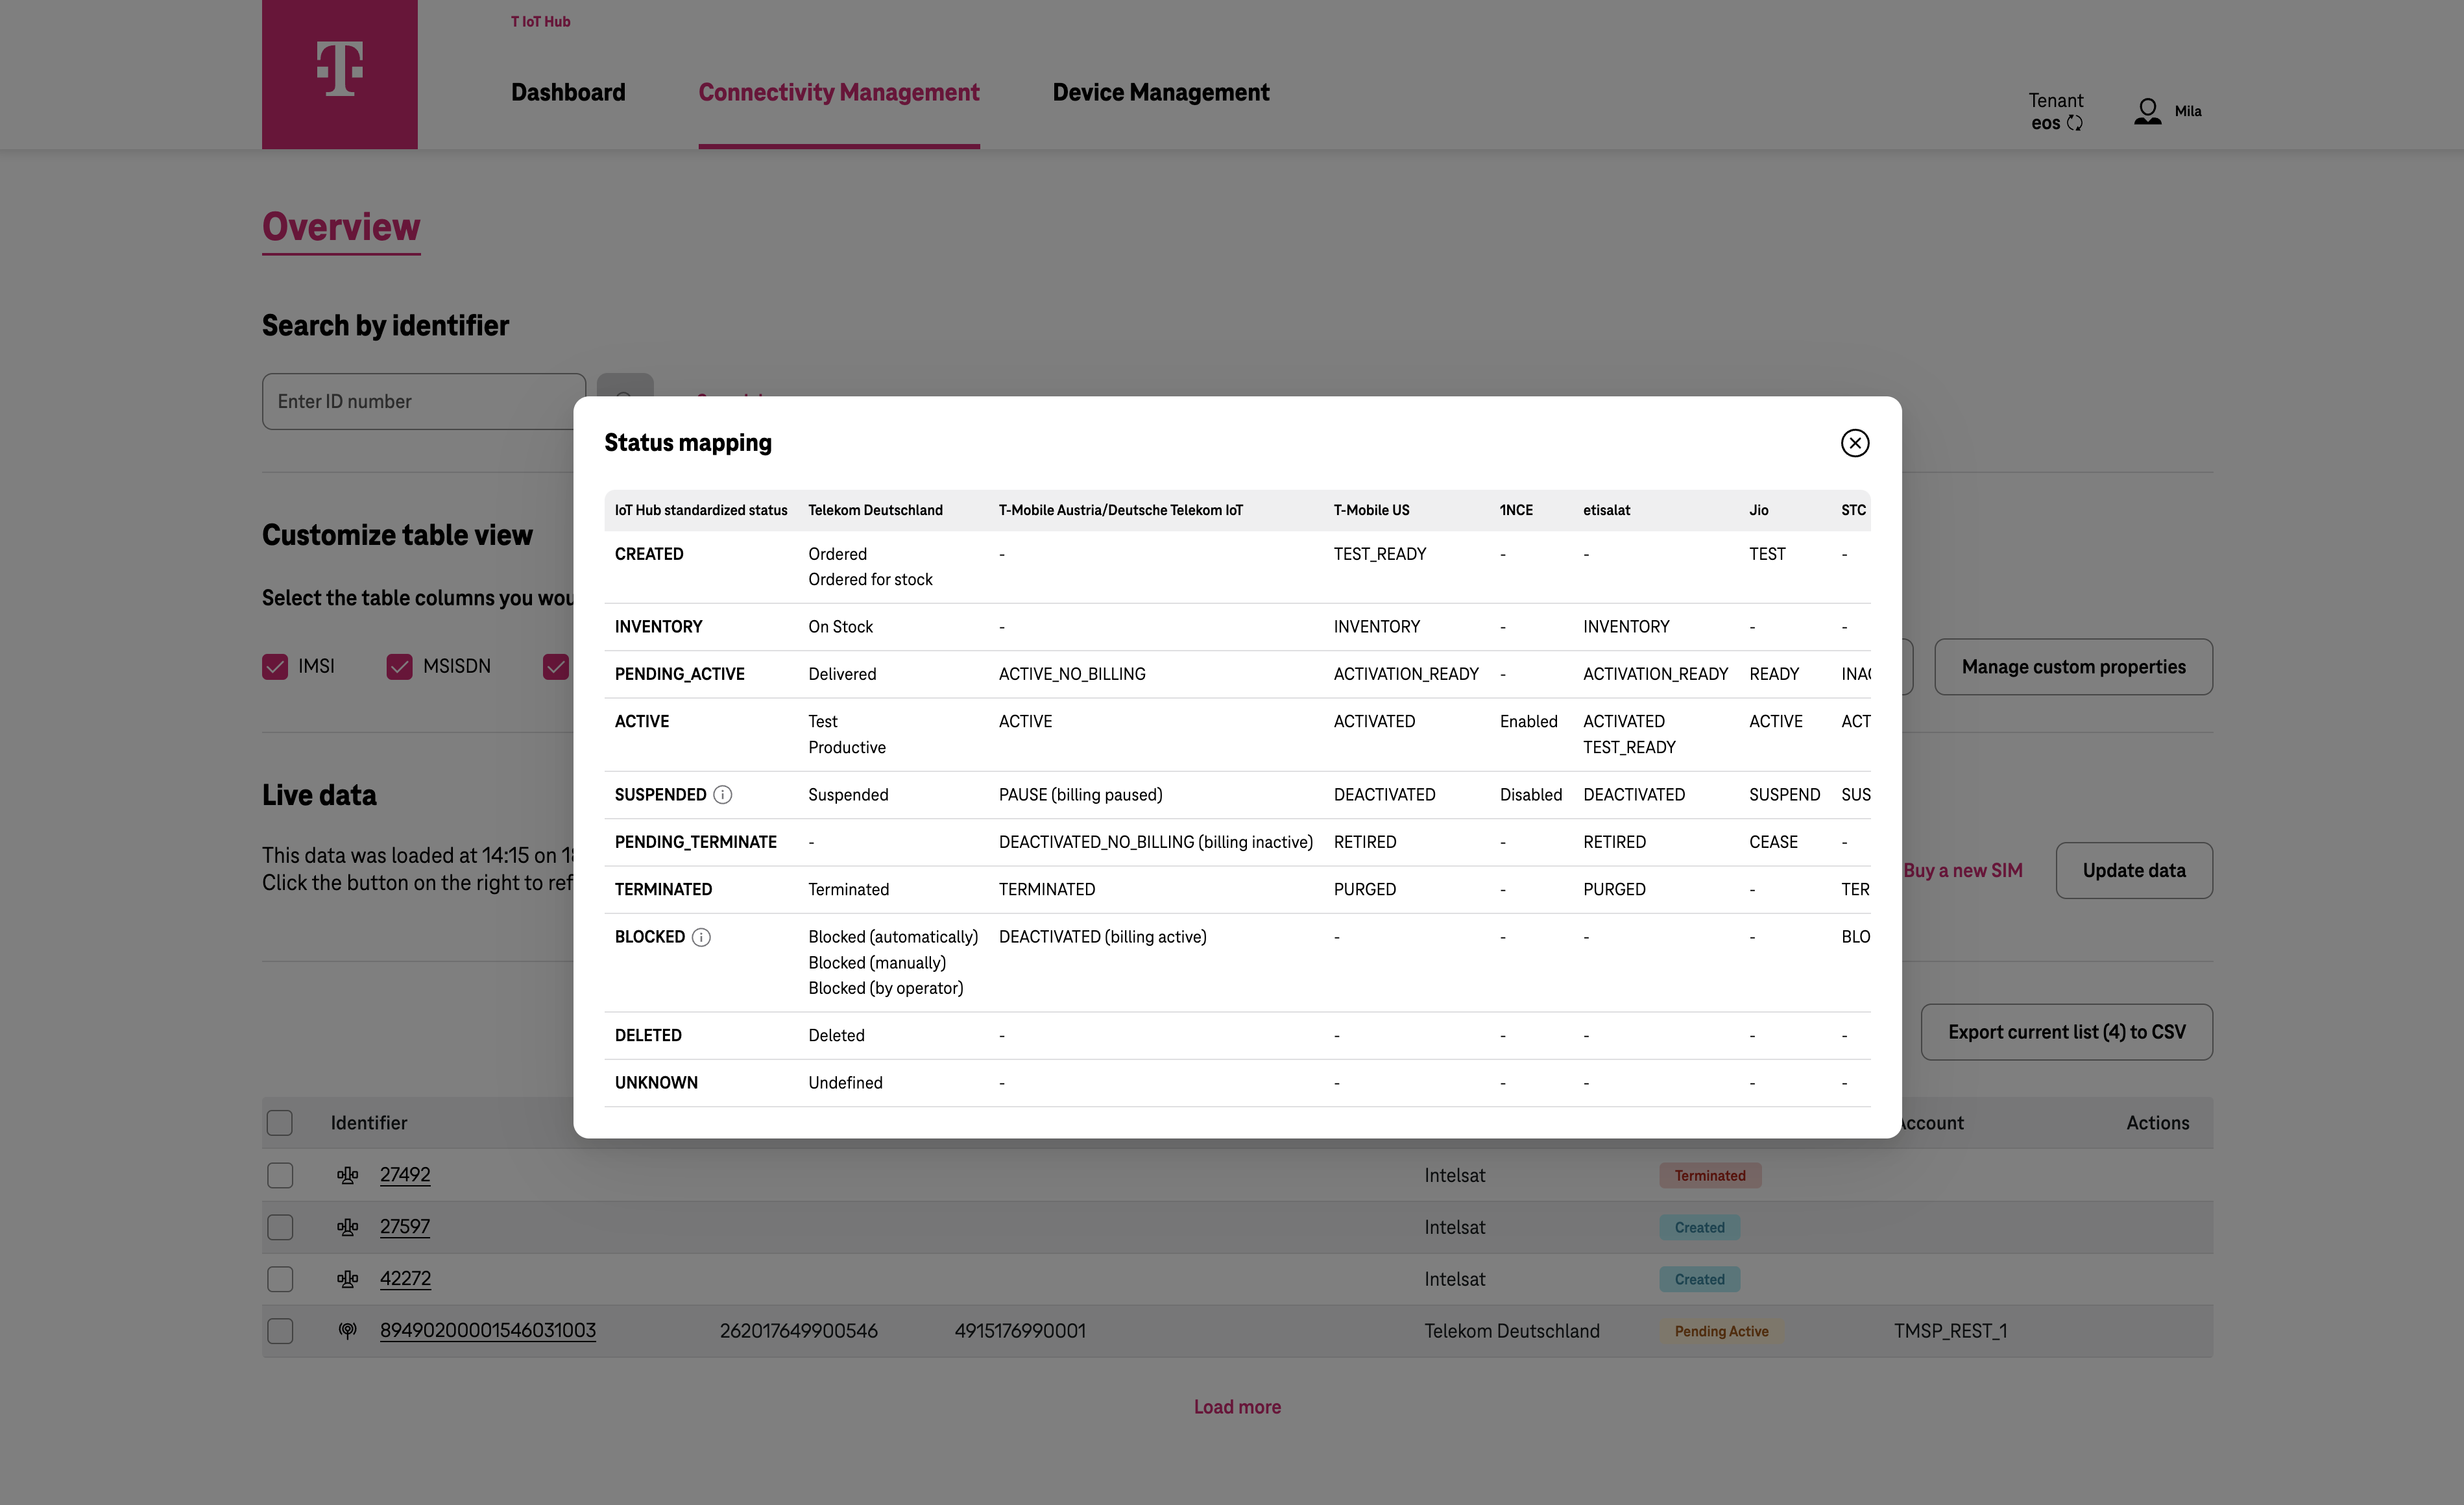Click the Telekom Deutschland provider cell in table
2464x1505 pixels.
click(1512, 1331)
